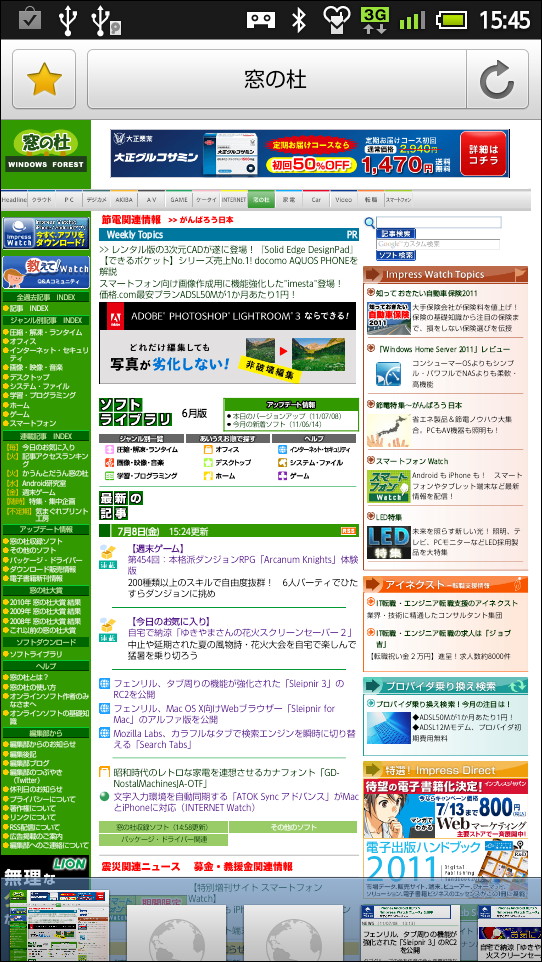
Task: Click the 詳細はコチラ red ad button
Action: pyautogui.click(x=484, y=153)
